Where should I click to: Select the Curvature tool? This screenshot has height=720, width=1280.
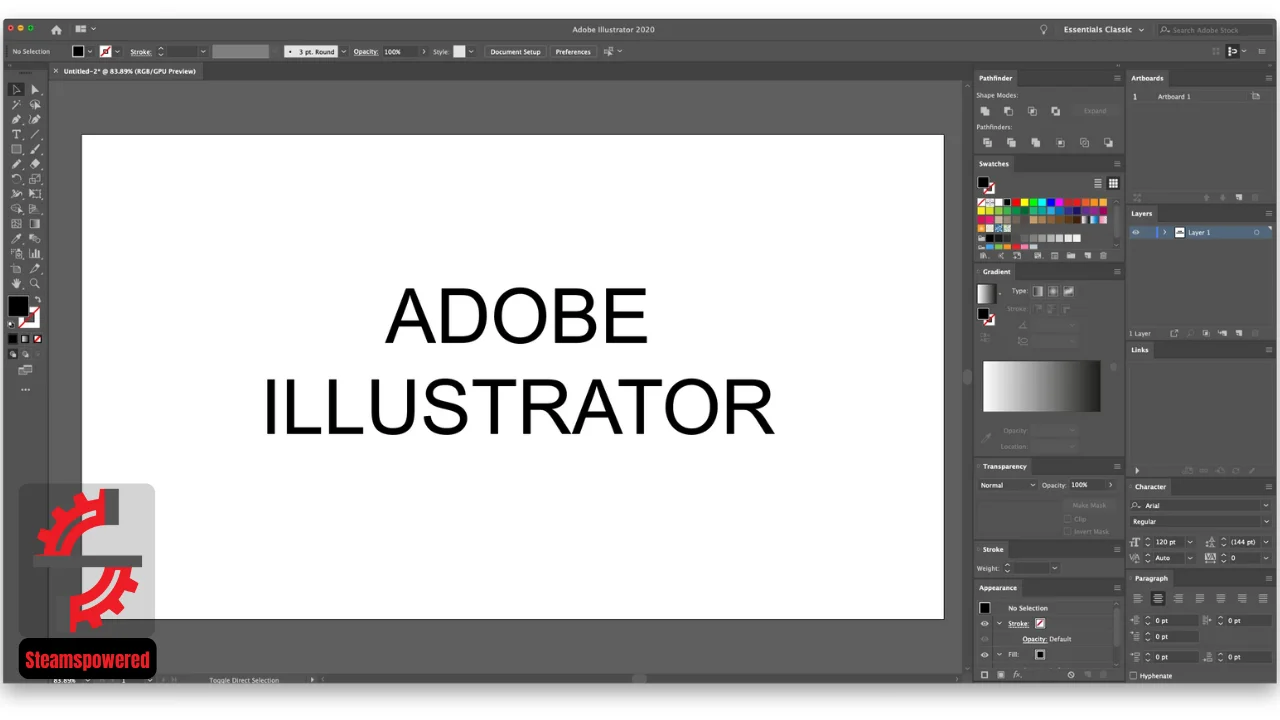tap(35, 120)
